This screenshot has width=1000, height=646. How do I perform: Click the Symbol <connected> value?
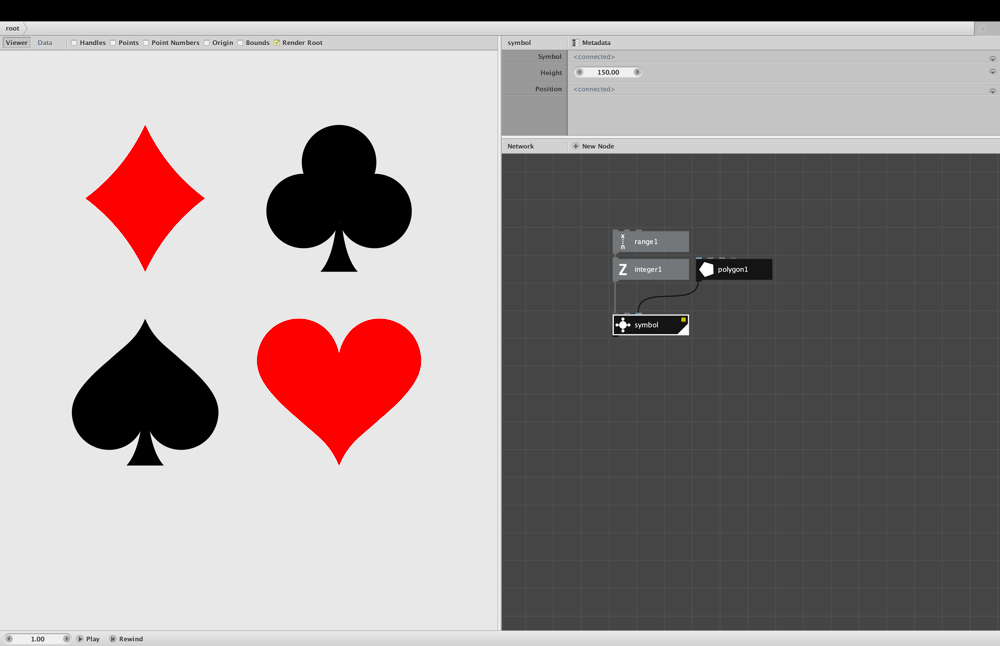594,57
